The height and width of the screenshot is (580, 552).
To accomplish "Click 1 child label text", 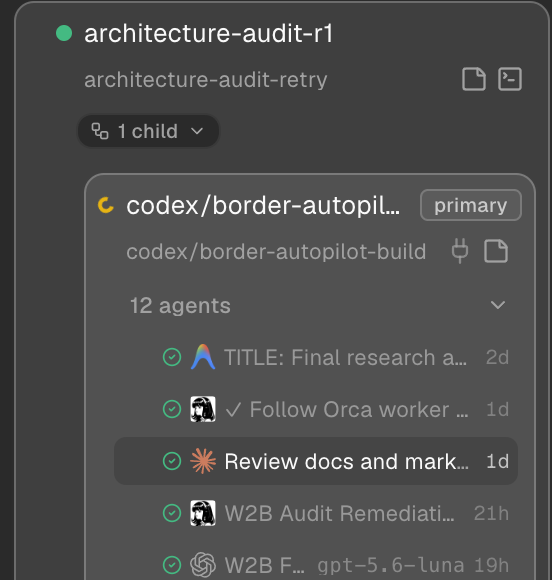I will pyautogui.click(x=148, y=131).
